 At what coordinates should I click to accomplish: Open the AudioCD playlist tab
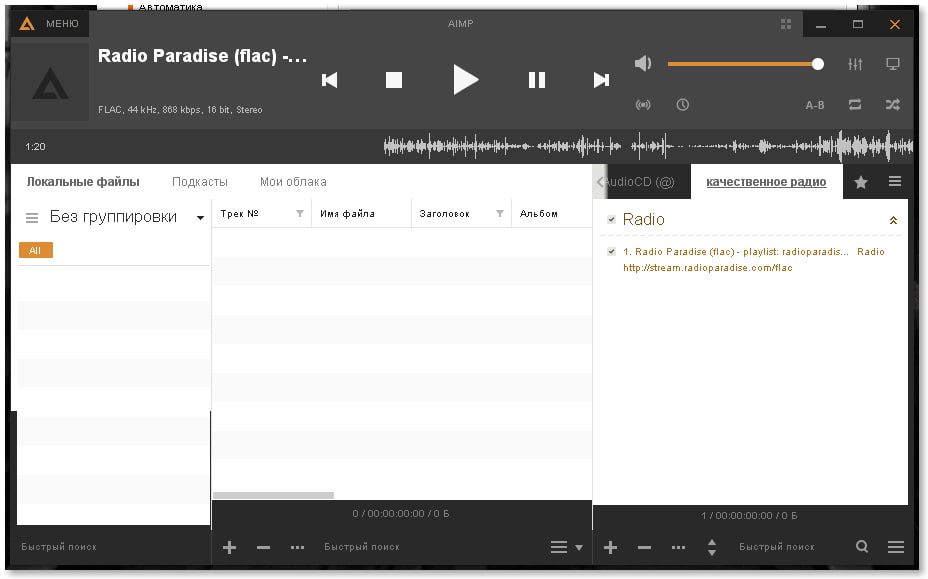(x=642, y=182)
